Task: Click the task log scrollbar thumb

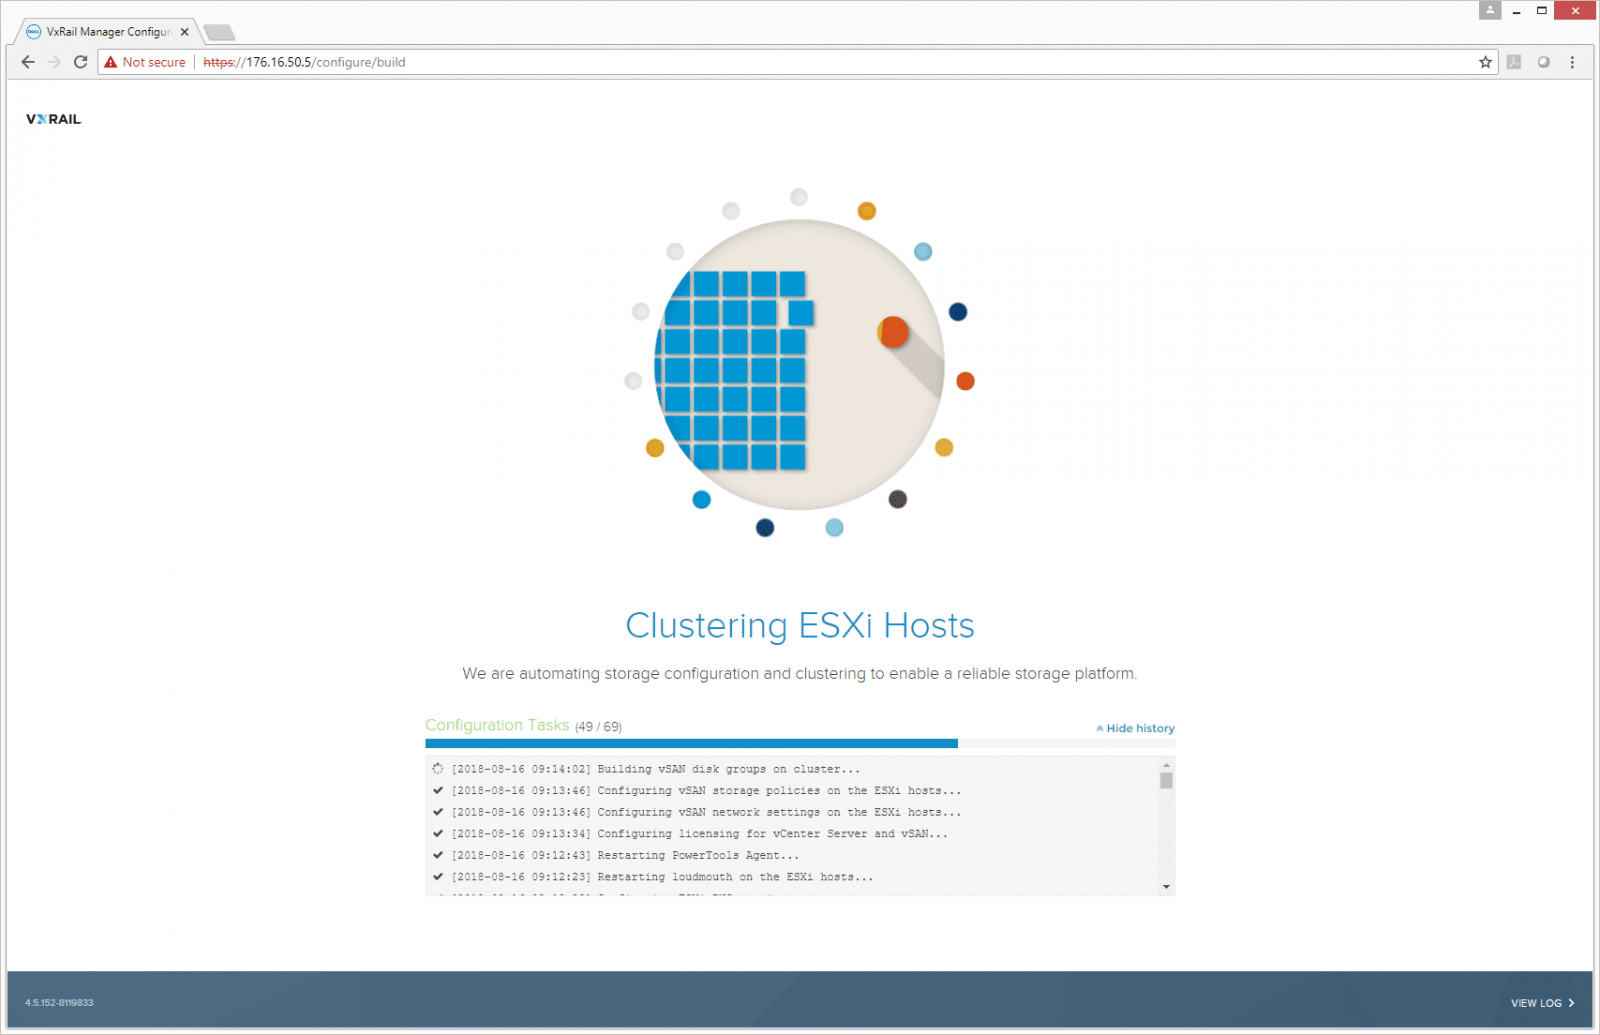Action: pos(1166,780)
